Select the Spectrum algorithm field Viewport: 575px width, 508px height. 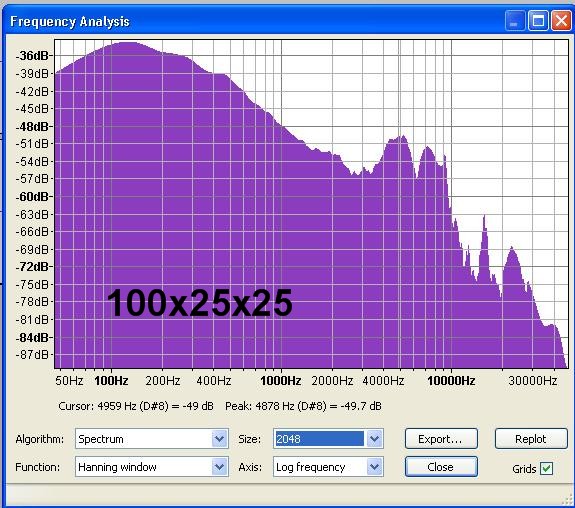click(144, 439)
